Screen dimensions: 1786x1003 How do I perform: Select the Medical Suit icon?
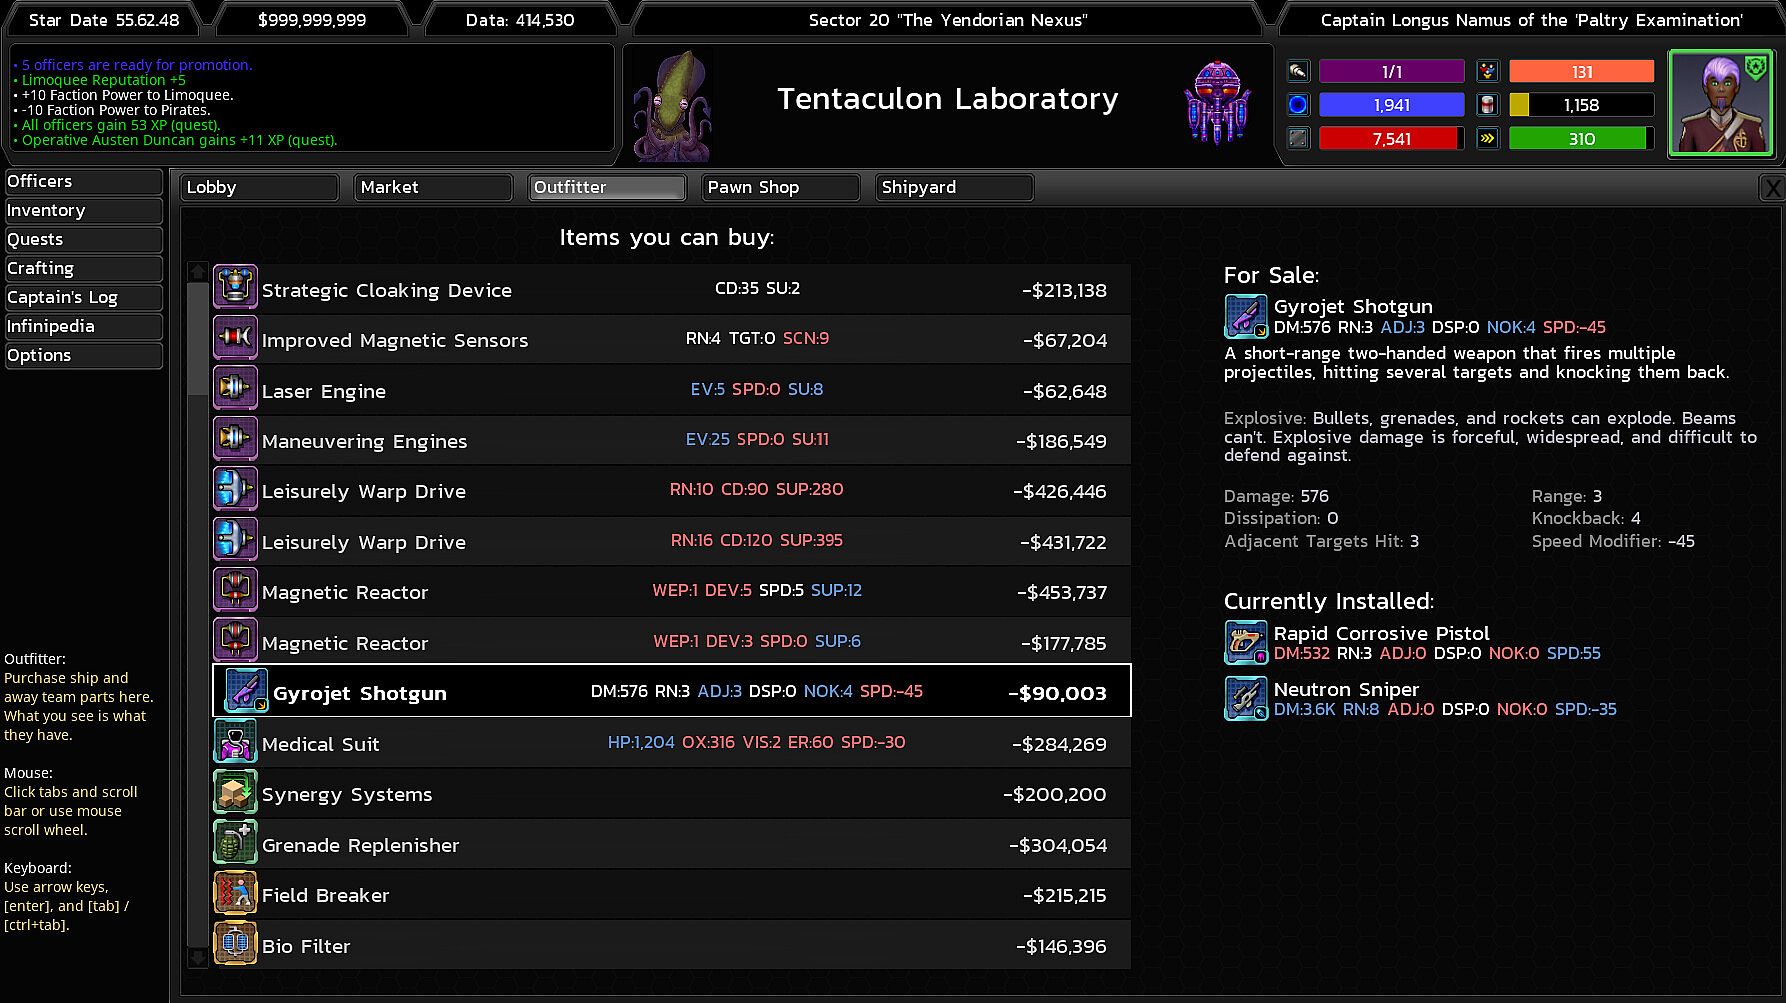[x=235, y=743]
